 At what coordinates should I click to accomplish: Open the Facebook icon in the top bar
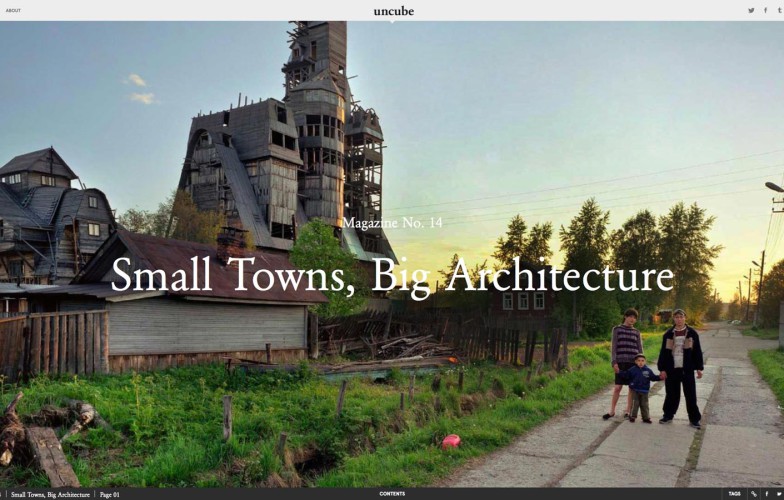pyautogui.click(x=766, y=11)
